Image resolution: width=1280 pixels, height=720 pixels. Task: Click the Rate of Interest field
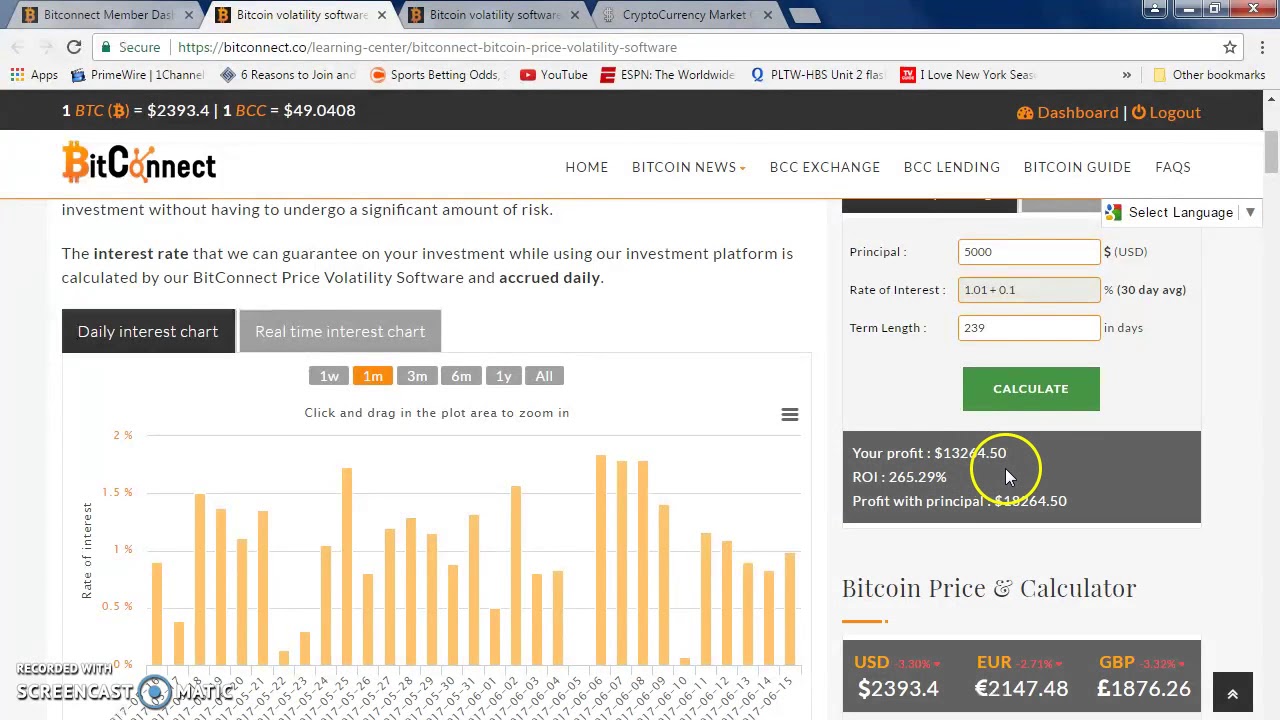1029,290
